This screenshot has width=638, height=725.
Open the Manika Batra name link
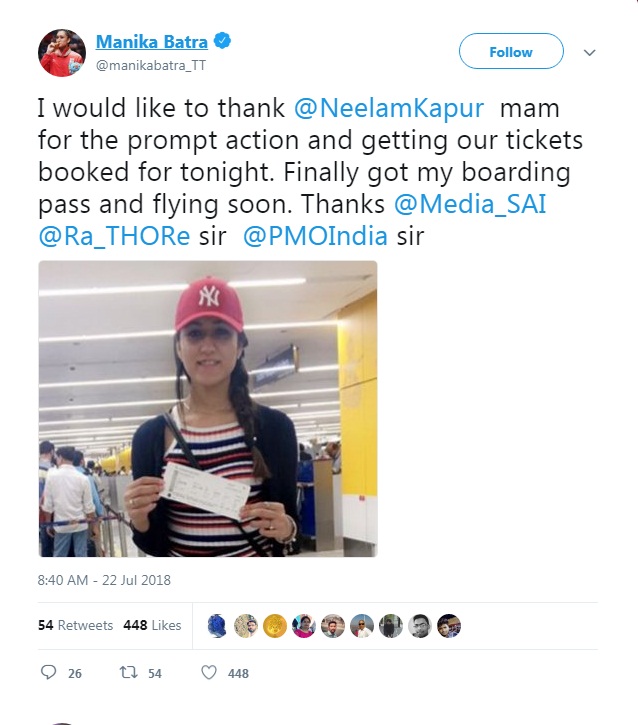(x=152, y=42)
